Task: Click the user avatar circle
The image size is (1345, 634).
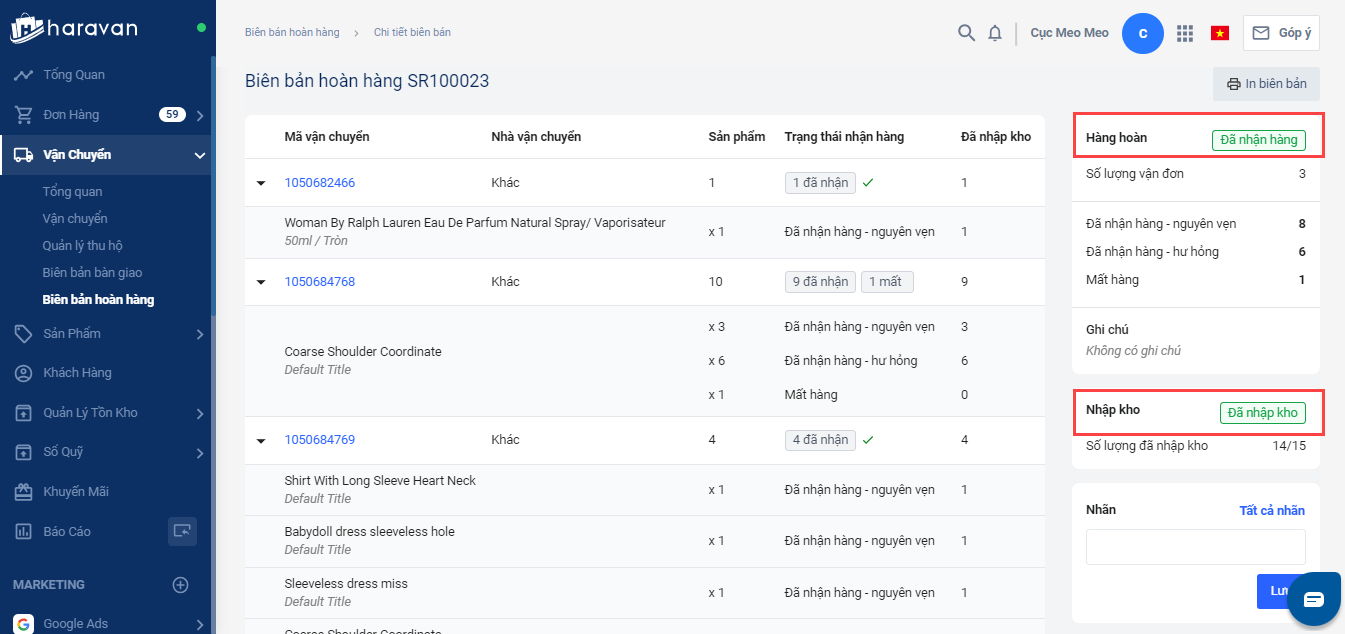Action: point(1143,33)
